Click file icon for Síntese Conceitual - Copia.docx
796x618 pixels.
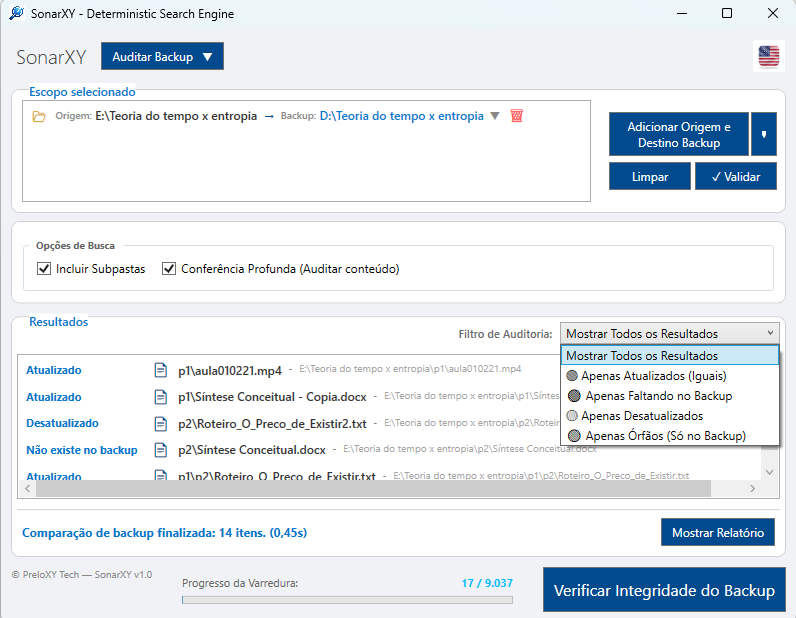160,397
